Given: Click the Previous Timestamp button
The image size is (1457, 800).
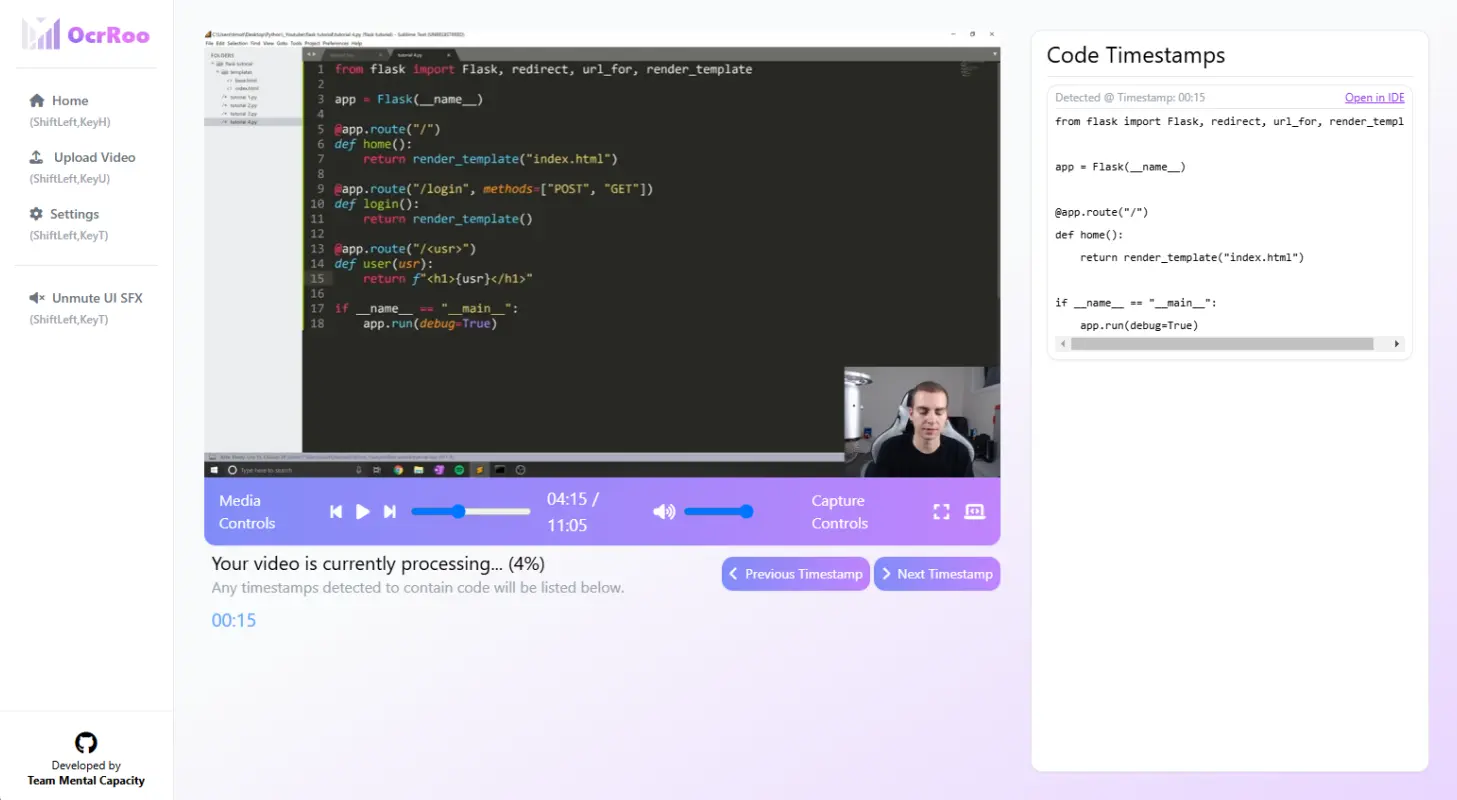Looking at the screenshot, I should pyautogui.click(x=795, y=574).
